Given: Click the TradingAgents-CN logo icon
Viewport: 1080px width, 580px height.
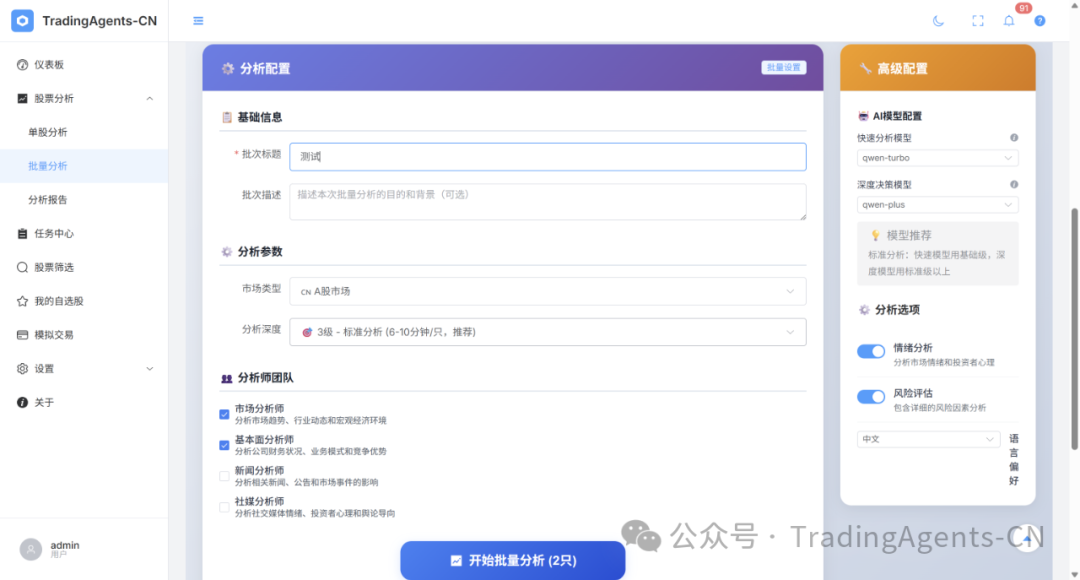Looking at the screenshot, I should click(22, 21).
